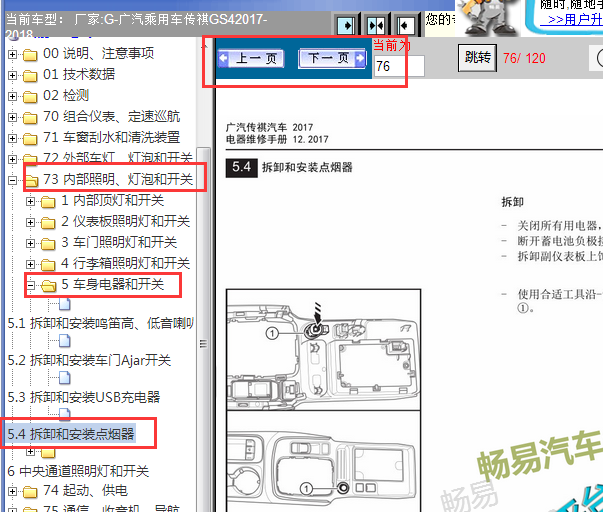The height and width of the screenshot is (512, 603).
Task: Select 4 行李箱照明灯和开关 tree item
Action: pyautogui.click(x=125, y=264)
